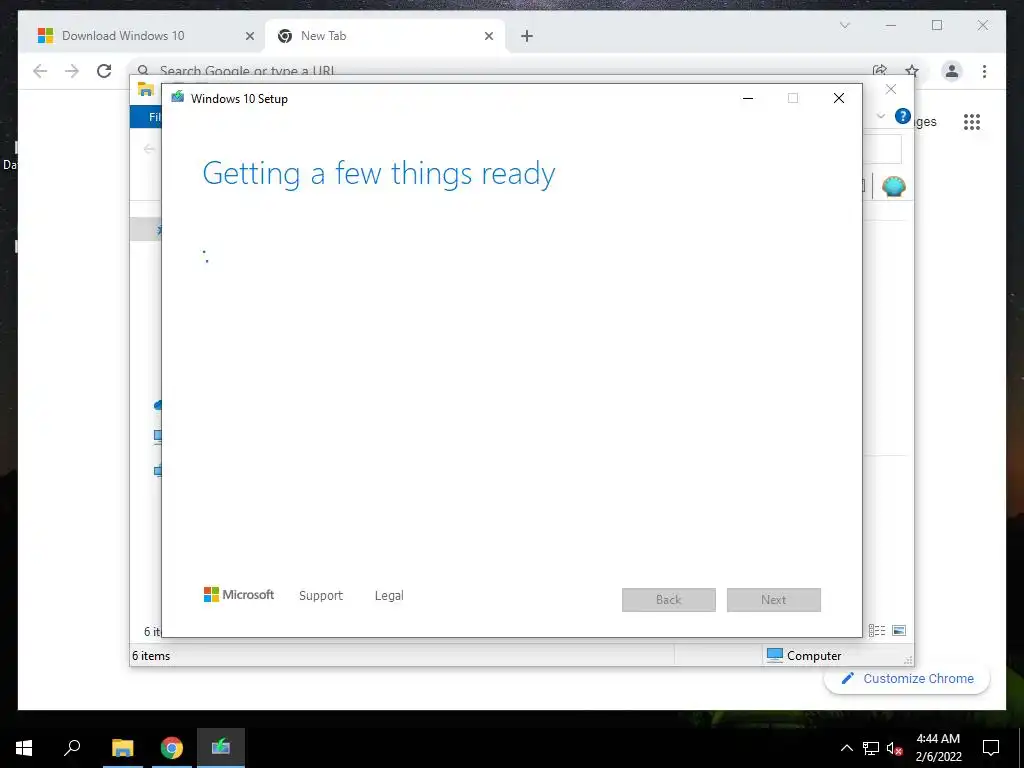Screen dimensions: 1024x768
Task: Click the Windows 10 Setup title bar icon
Action: [x=178, y=98]
